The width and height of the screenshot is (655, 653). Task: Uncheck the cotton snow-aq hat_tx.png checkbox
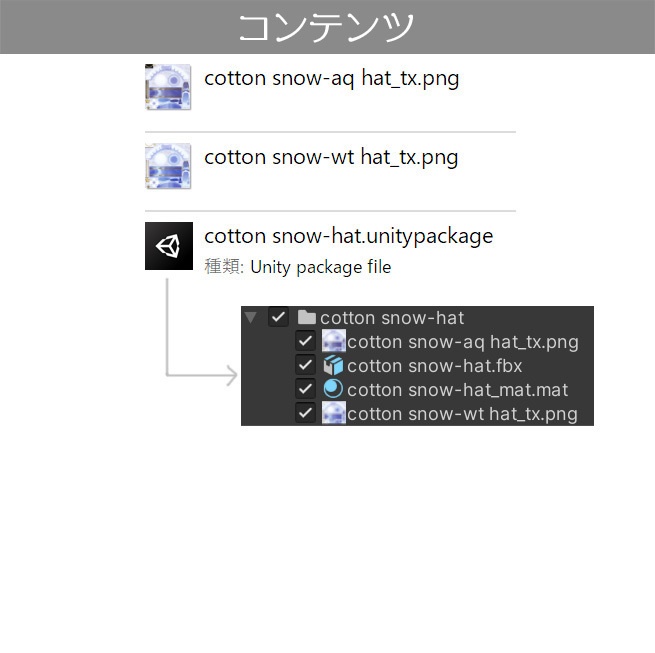click(306, 342)
